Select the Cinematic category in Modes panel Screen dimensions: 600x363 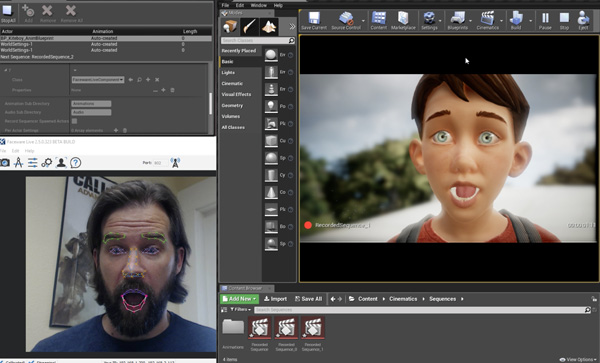232,83
